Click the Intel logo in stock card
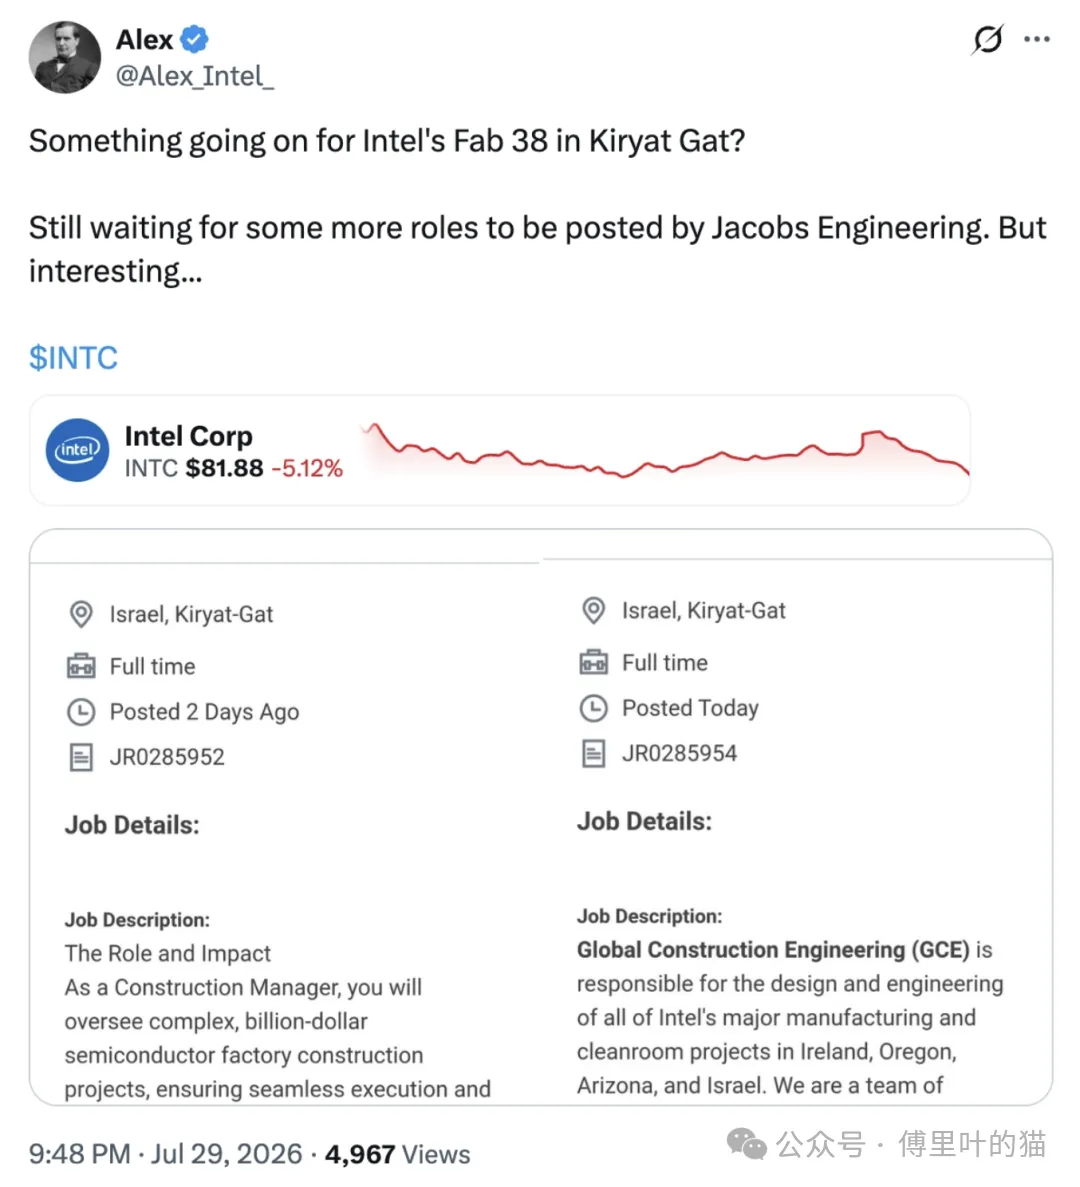Screen dimensions: 1080x1187 coord(77,450)
